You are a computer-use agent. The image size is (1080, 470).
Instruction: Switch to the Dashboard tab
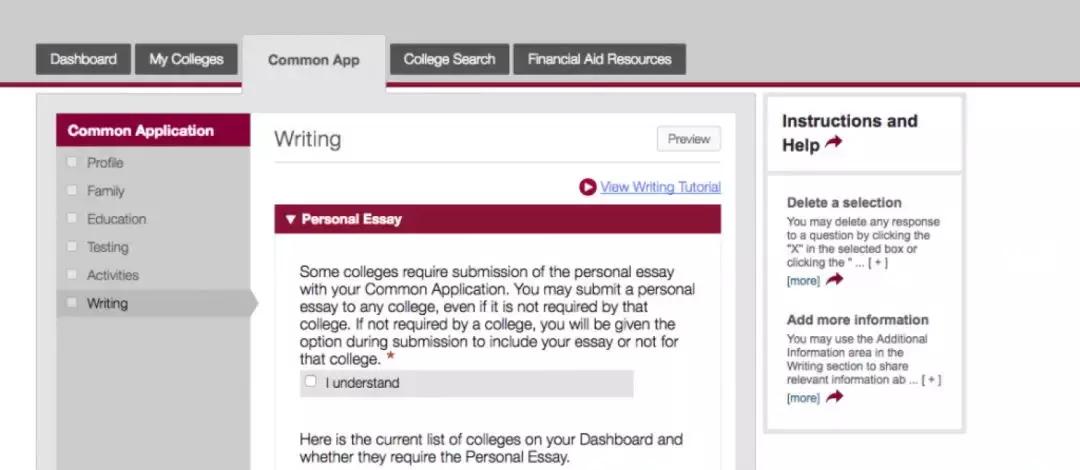pos(84,59)
